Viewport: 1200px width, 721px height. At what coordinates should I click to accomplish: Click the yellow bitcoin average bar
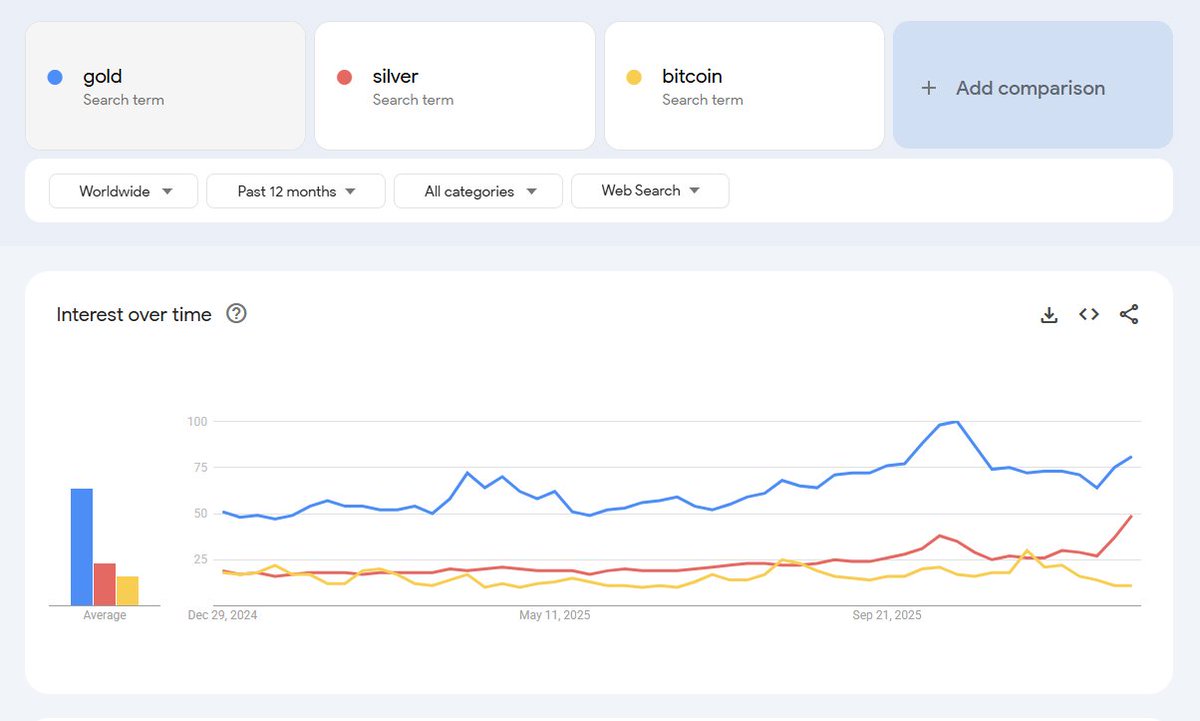point(127,591)
